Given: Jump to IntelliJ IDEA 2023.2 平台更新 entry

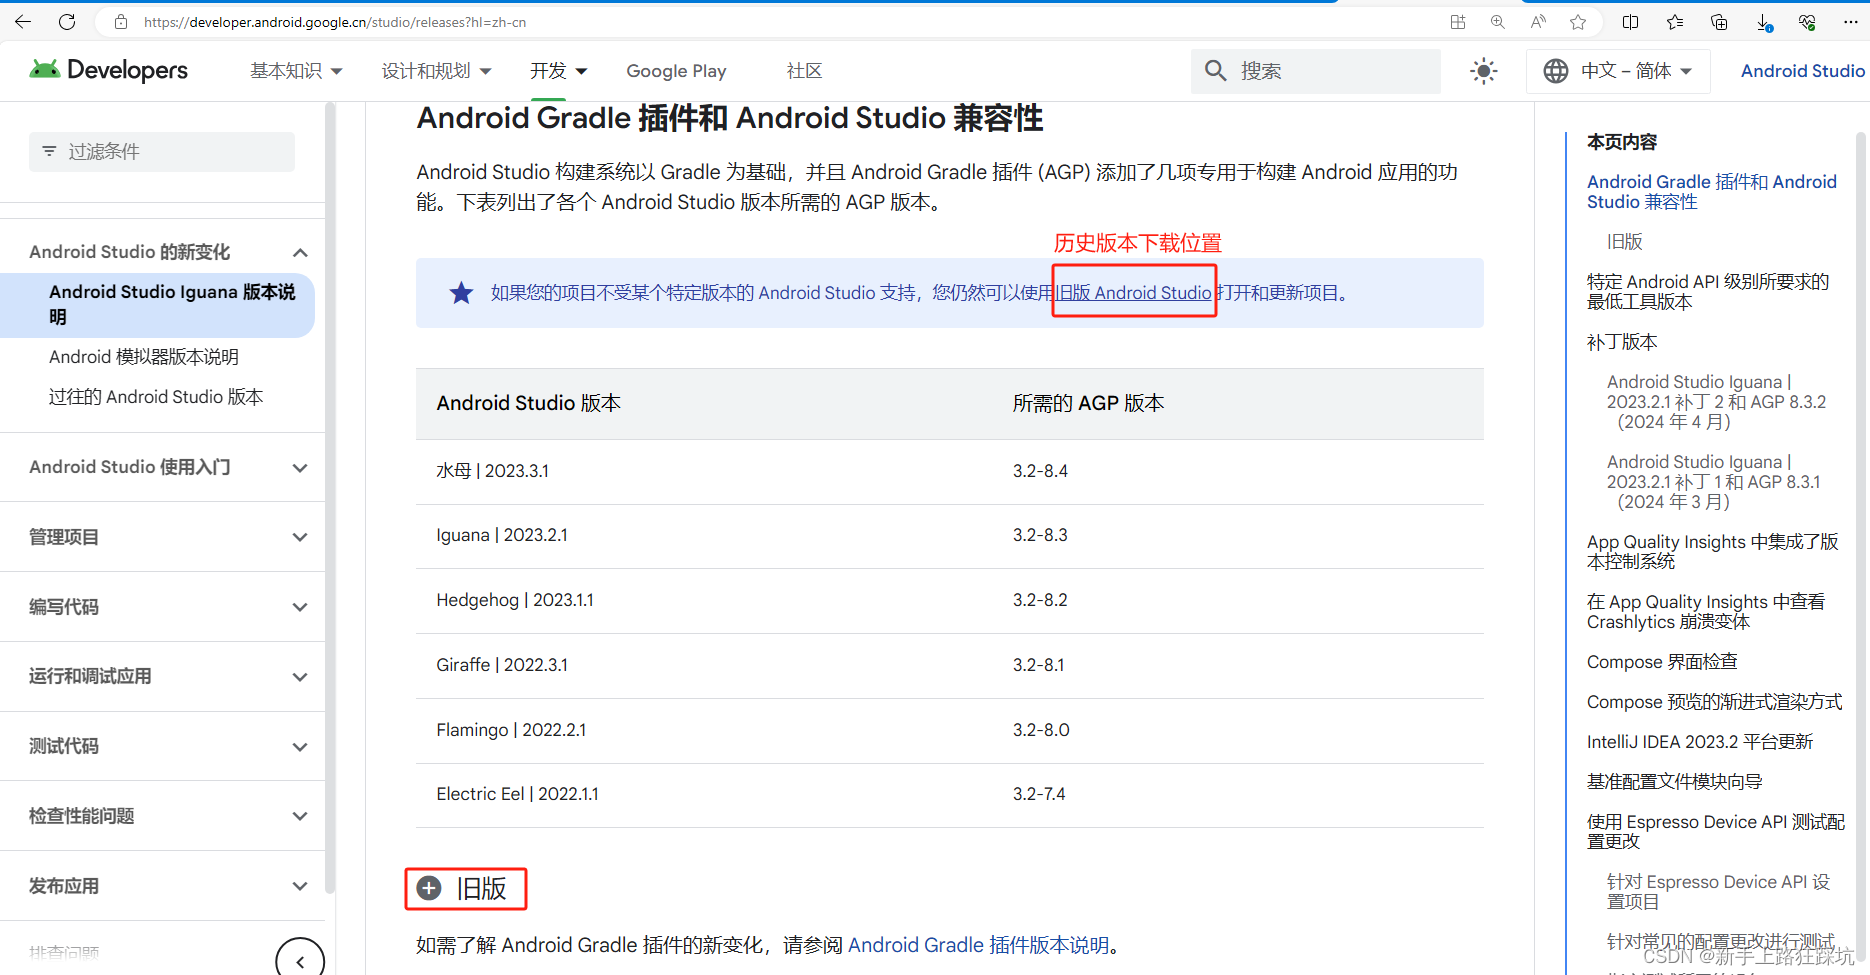Looking at the screenshot, I should click(x=1700, y=742).
